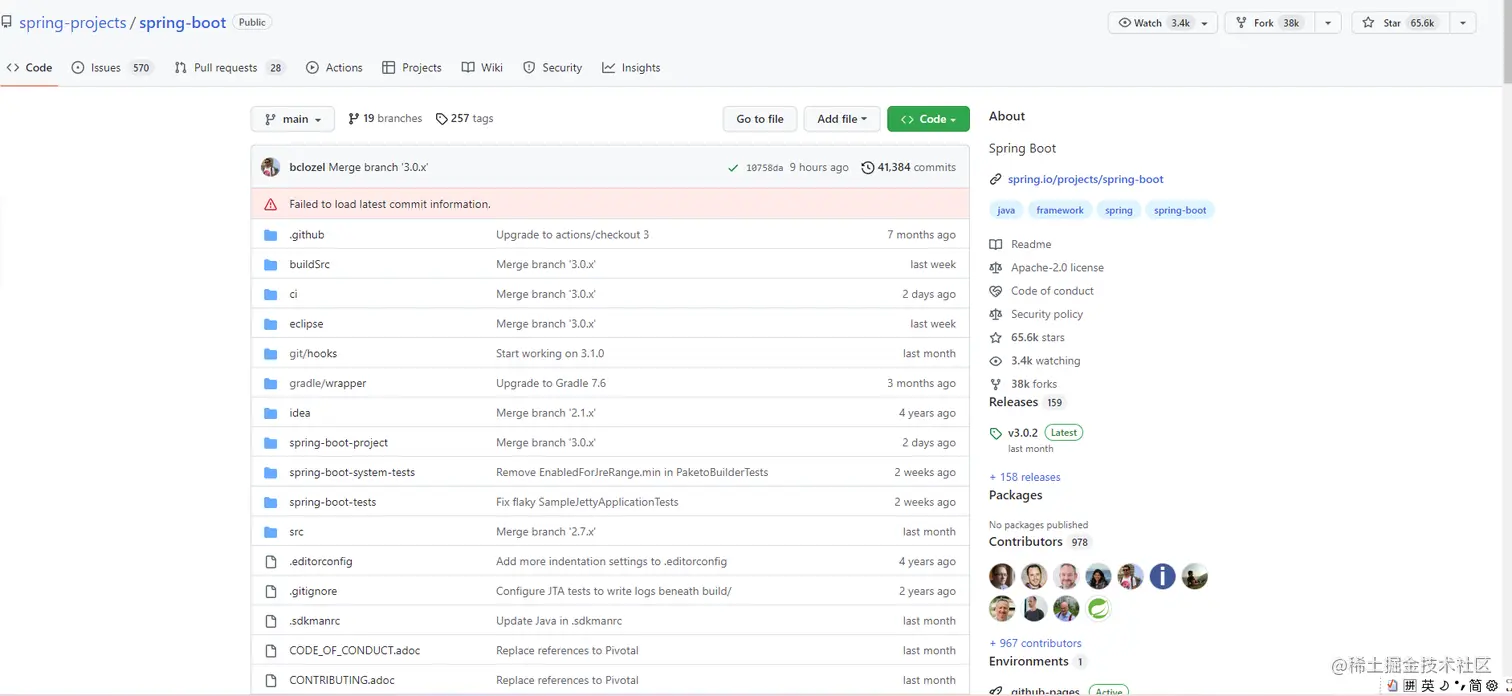Open CODE_OF_CONDUCT.adoc file
Viewport: 1512px width, 696px height.
coord(354,651)
